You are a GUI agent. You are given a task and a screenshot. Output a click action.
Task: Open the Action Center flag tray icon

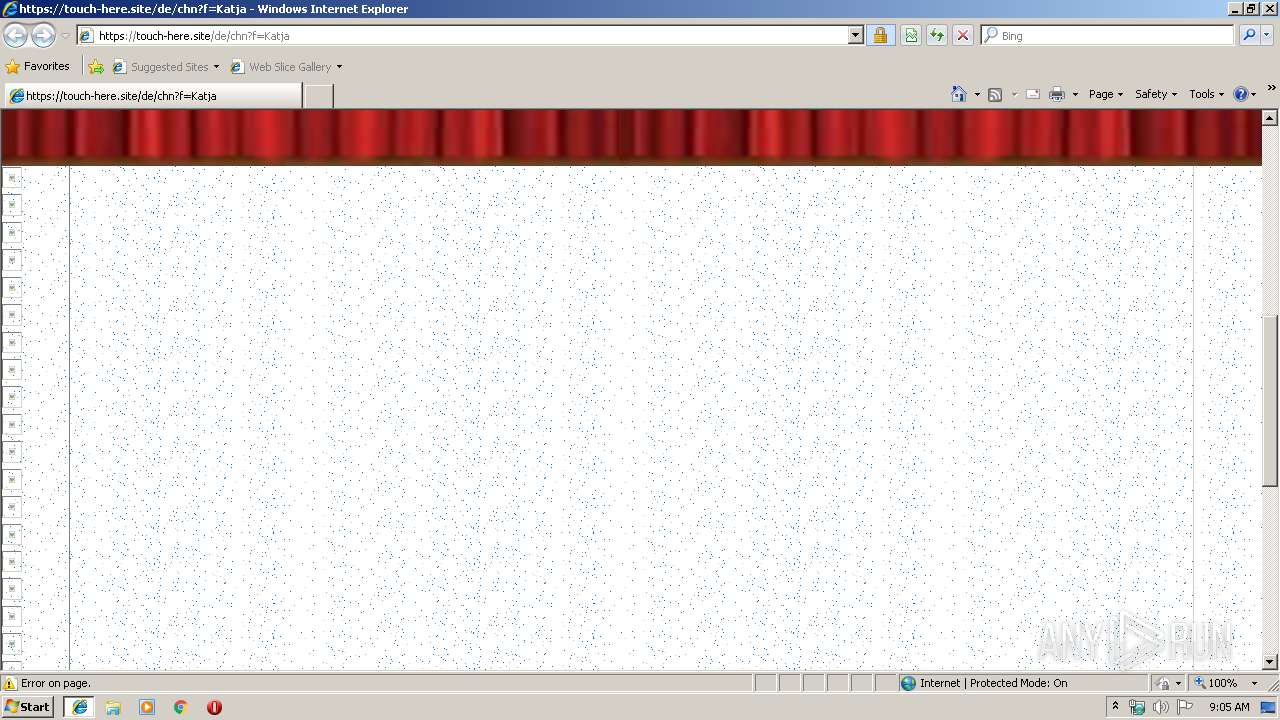pos(1185,707)
